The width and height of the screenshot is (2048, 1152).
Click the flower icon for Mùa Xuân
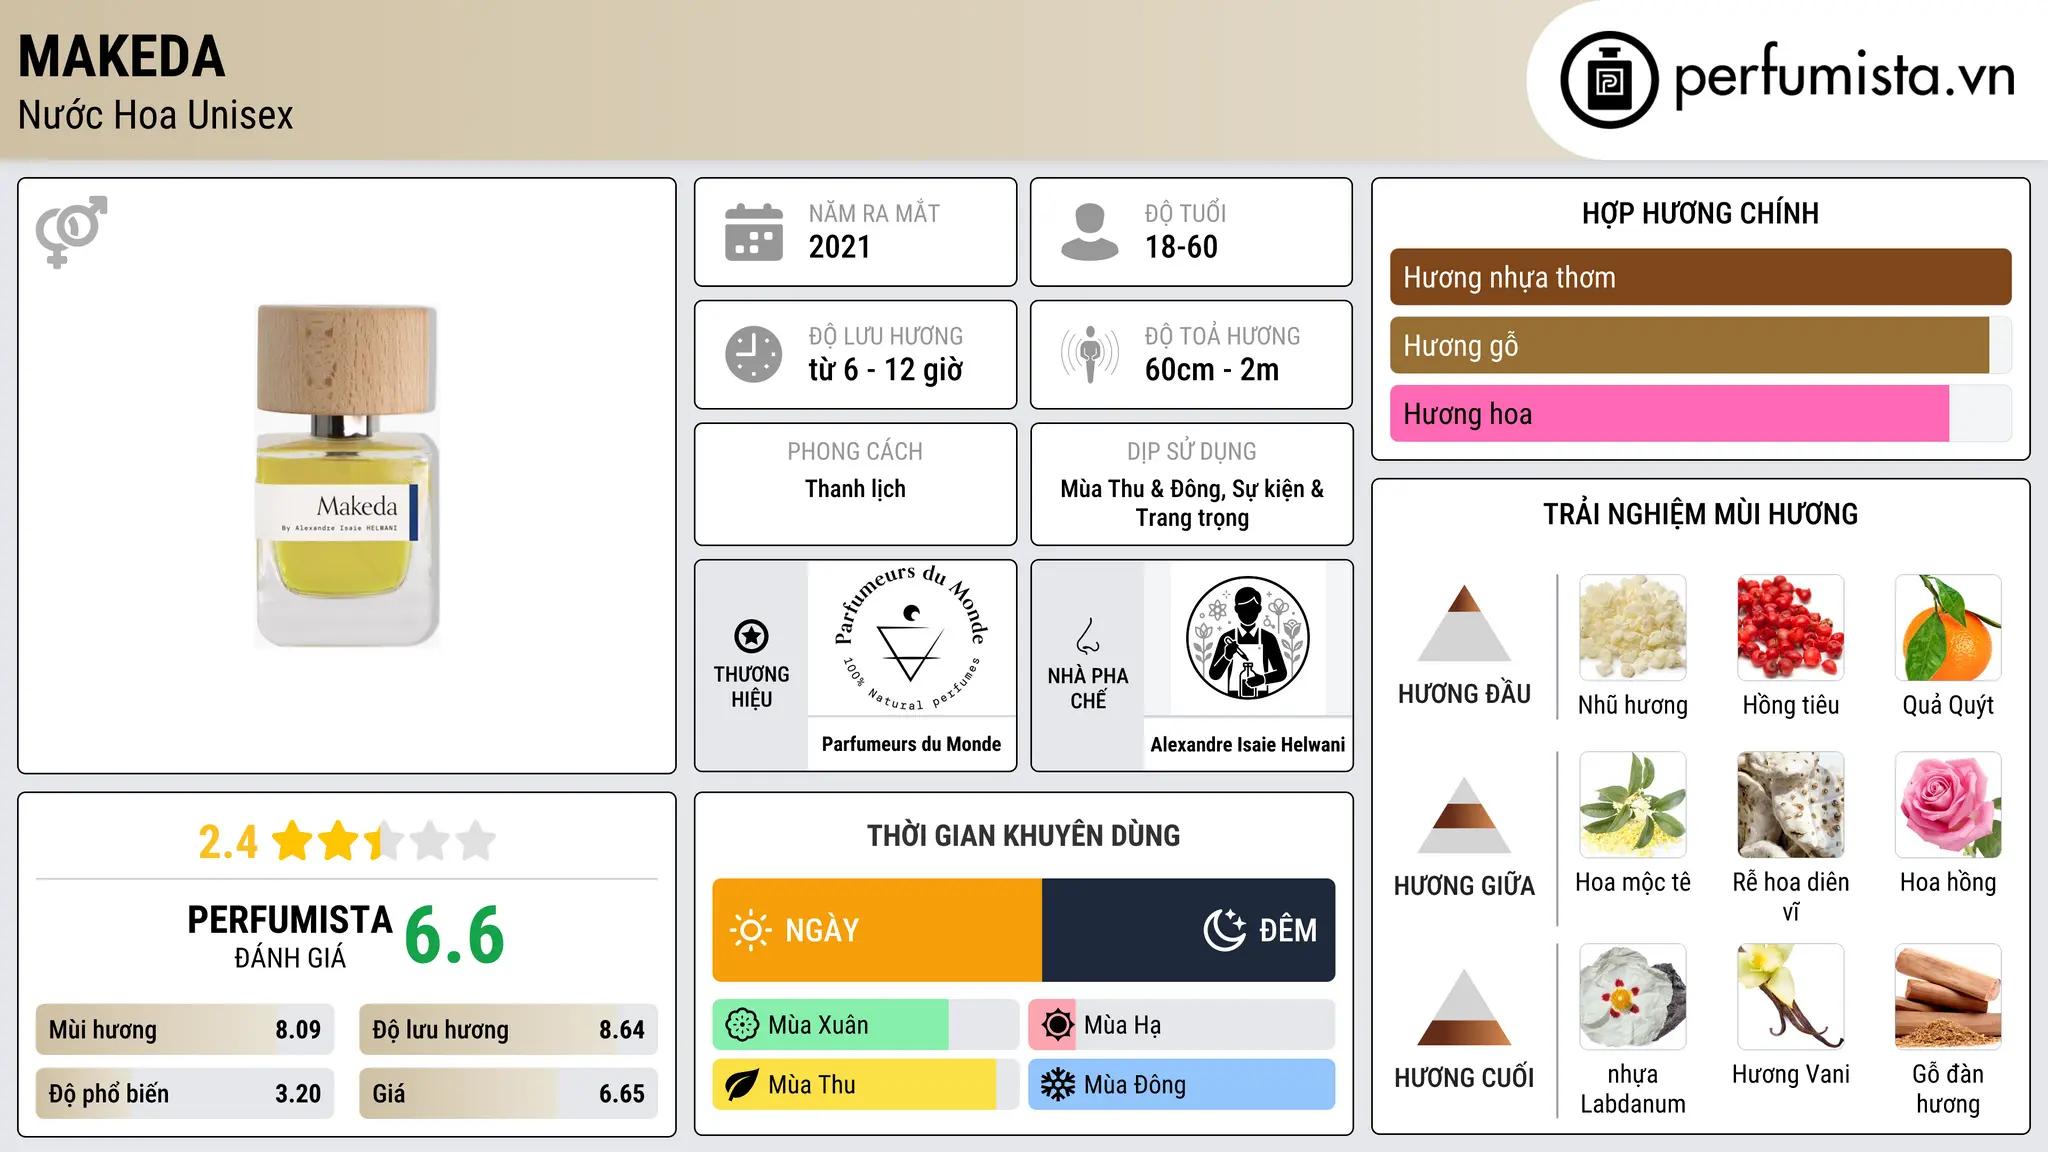[742, 1025]
